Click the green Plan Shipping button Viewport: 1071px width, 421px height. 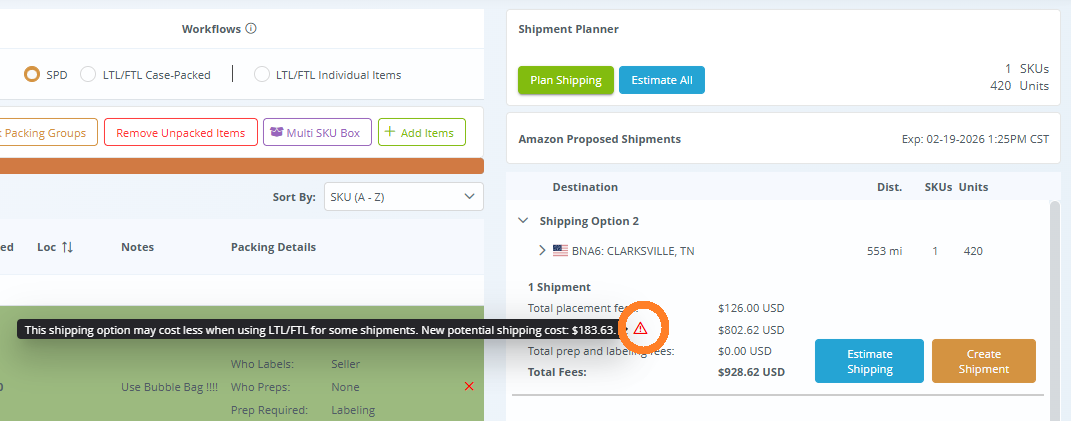coord(565,81)
